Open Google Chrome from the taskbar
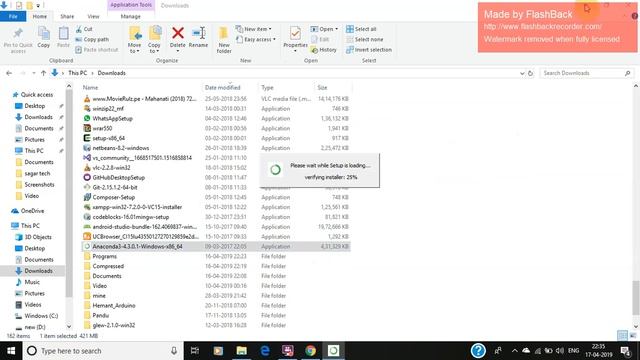This screenshot has width=640, height=360. point(311,351)
